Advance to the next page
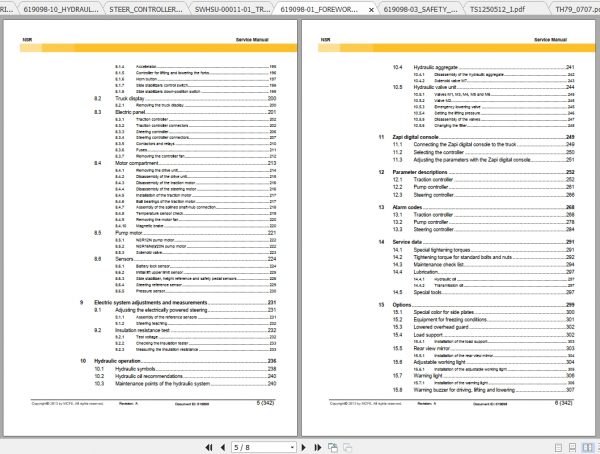Screen dimensions: 600x454 coord(303,447)
